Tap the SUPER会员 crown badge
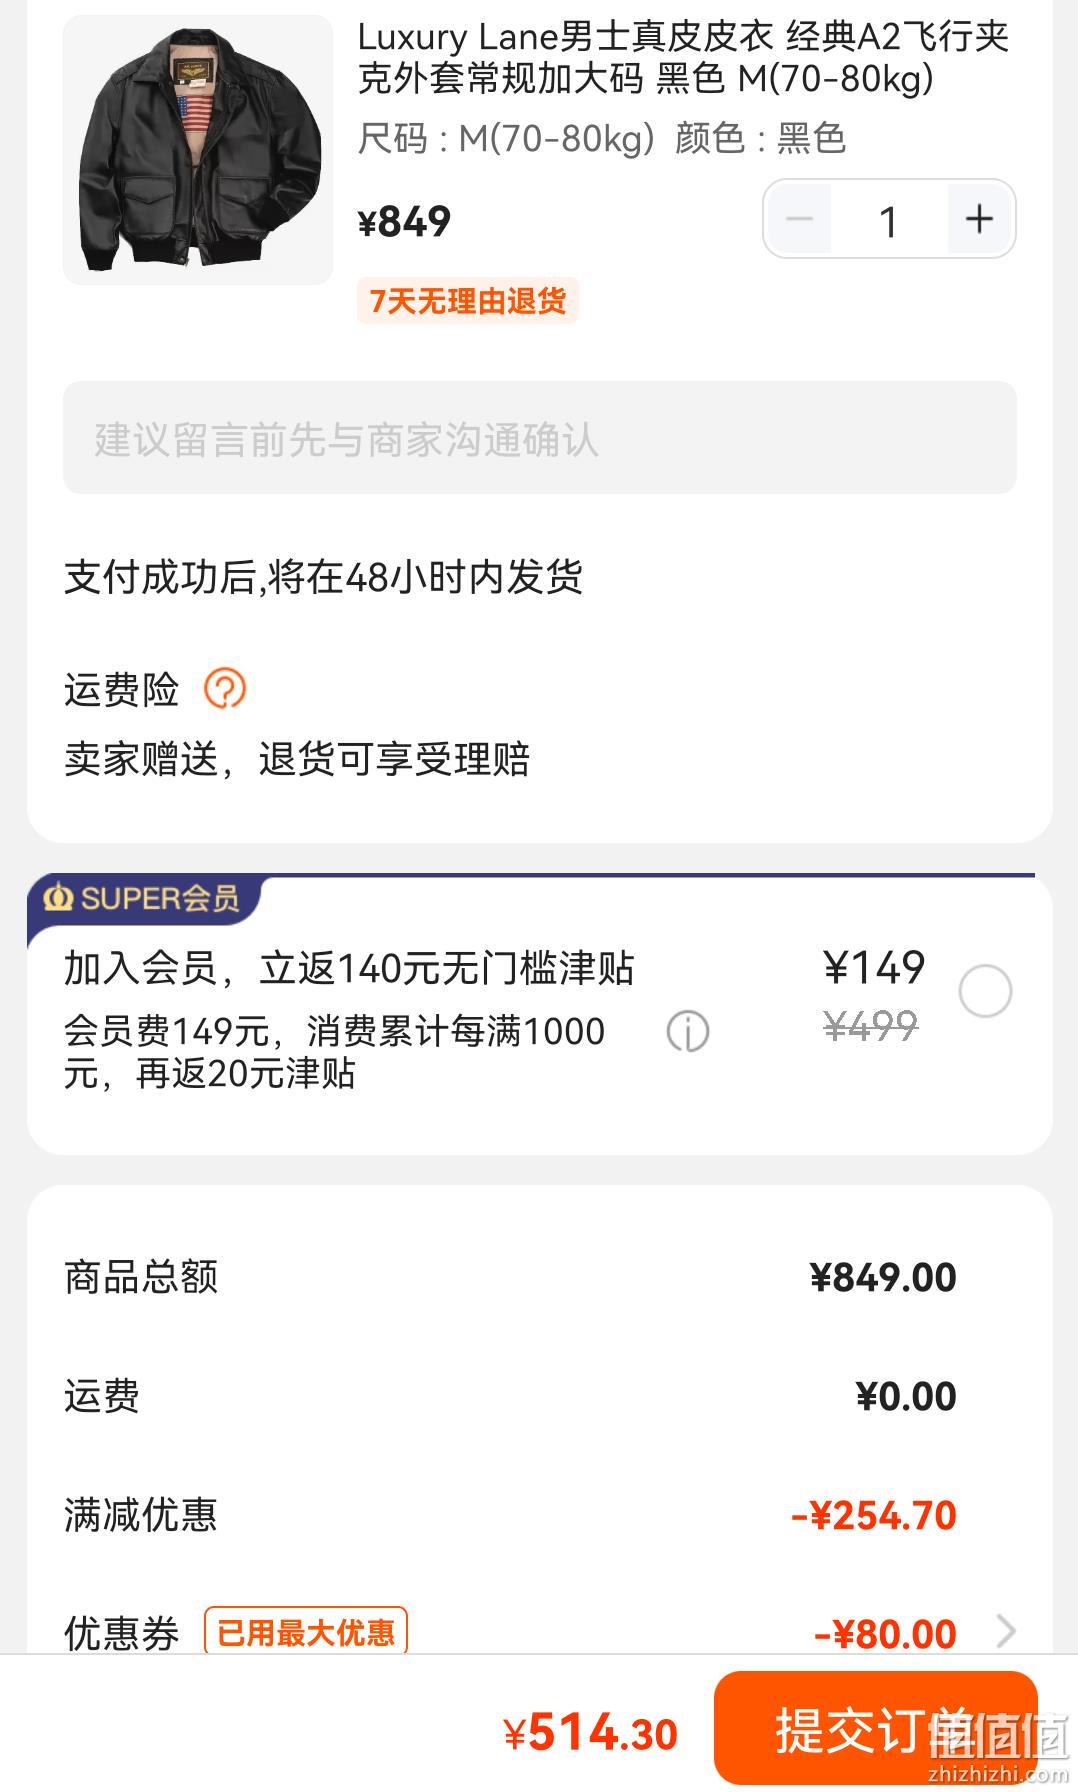This screenshot has width=1078, height=1792. click(142, 898)
